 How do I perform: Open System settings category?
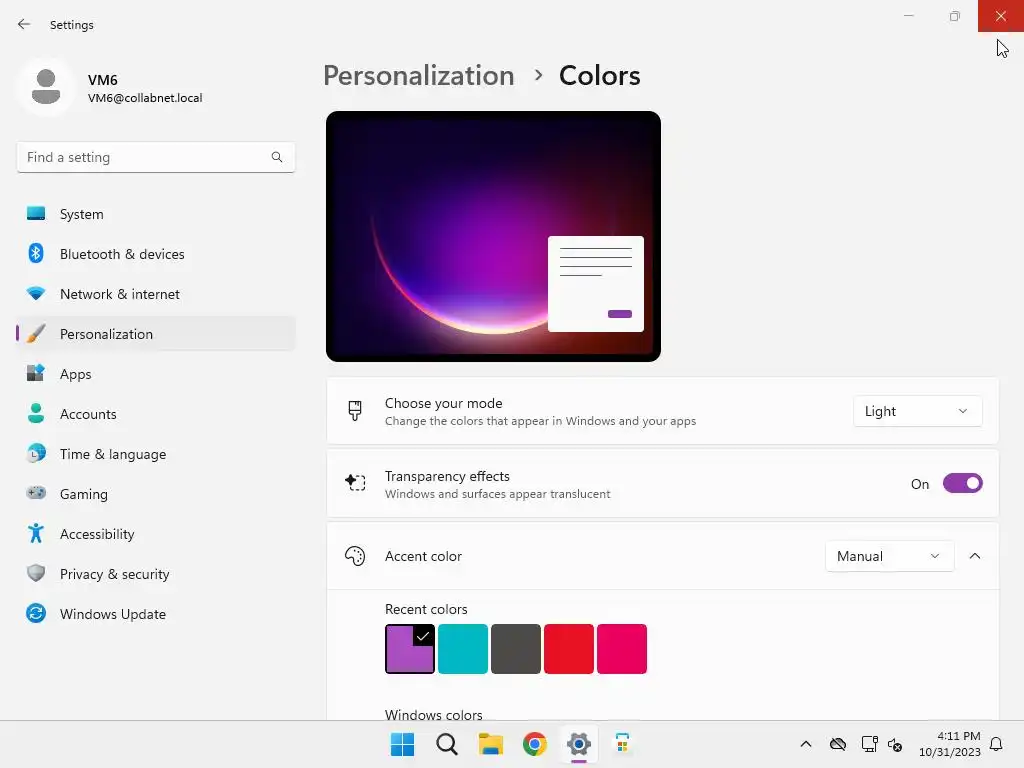coord(156,214)
